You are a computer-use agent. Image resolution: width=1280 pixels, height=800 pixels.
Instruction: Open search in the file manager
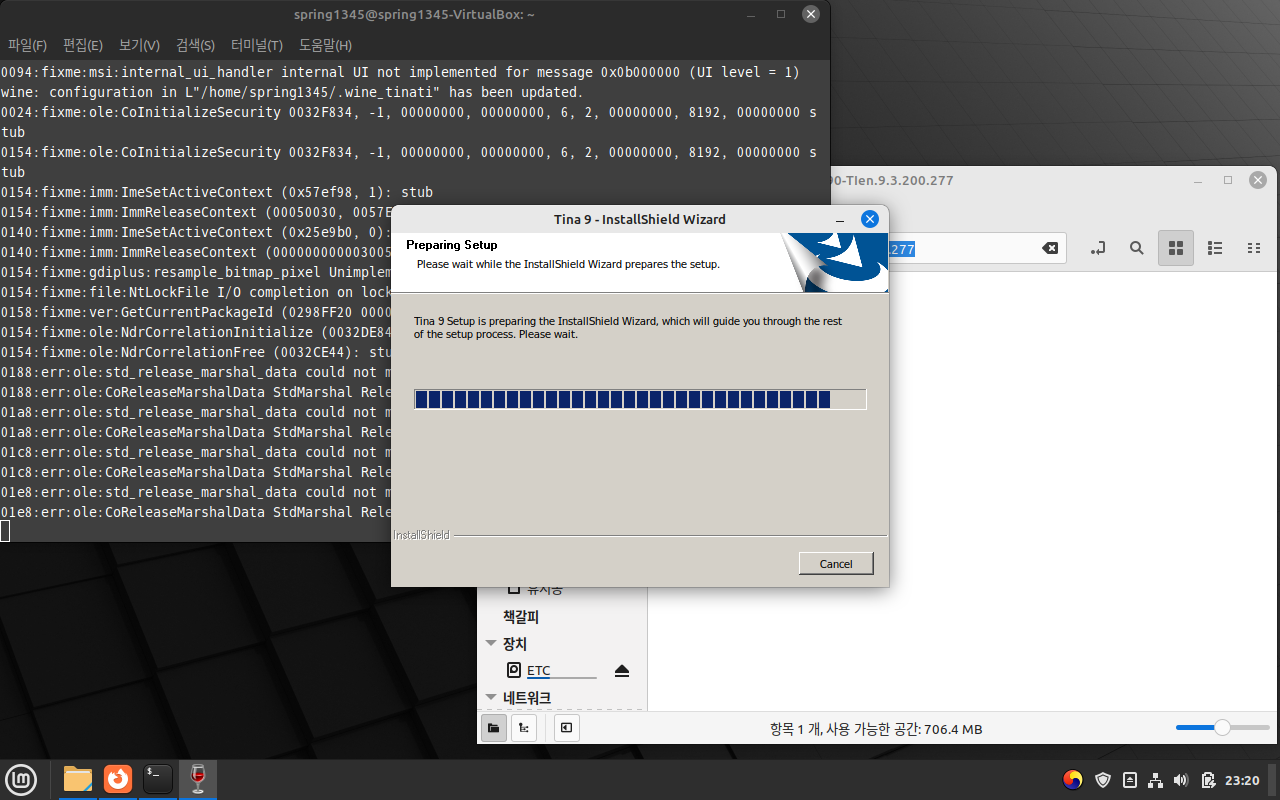(x=1137, y=248)
